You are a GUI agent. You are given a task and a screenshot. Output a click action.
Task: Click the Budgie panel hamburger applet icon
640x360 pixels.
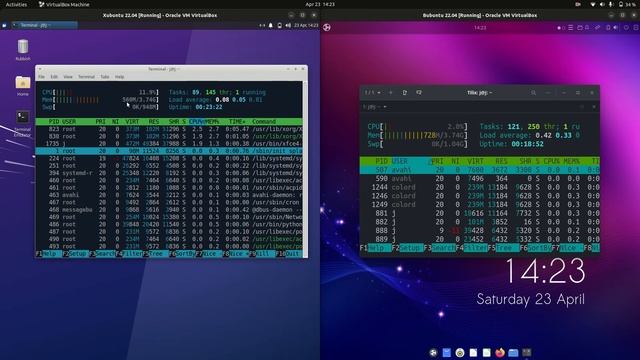pos(571,28)
